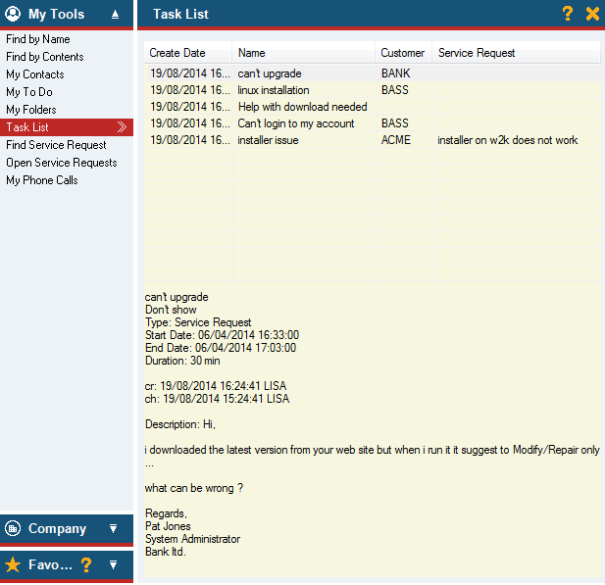605x585 pixels.
Task: Open Find by Name
Action: point(38,39)
